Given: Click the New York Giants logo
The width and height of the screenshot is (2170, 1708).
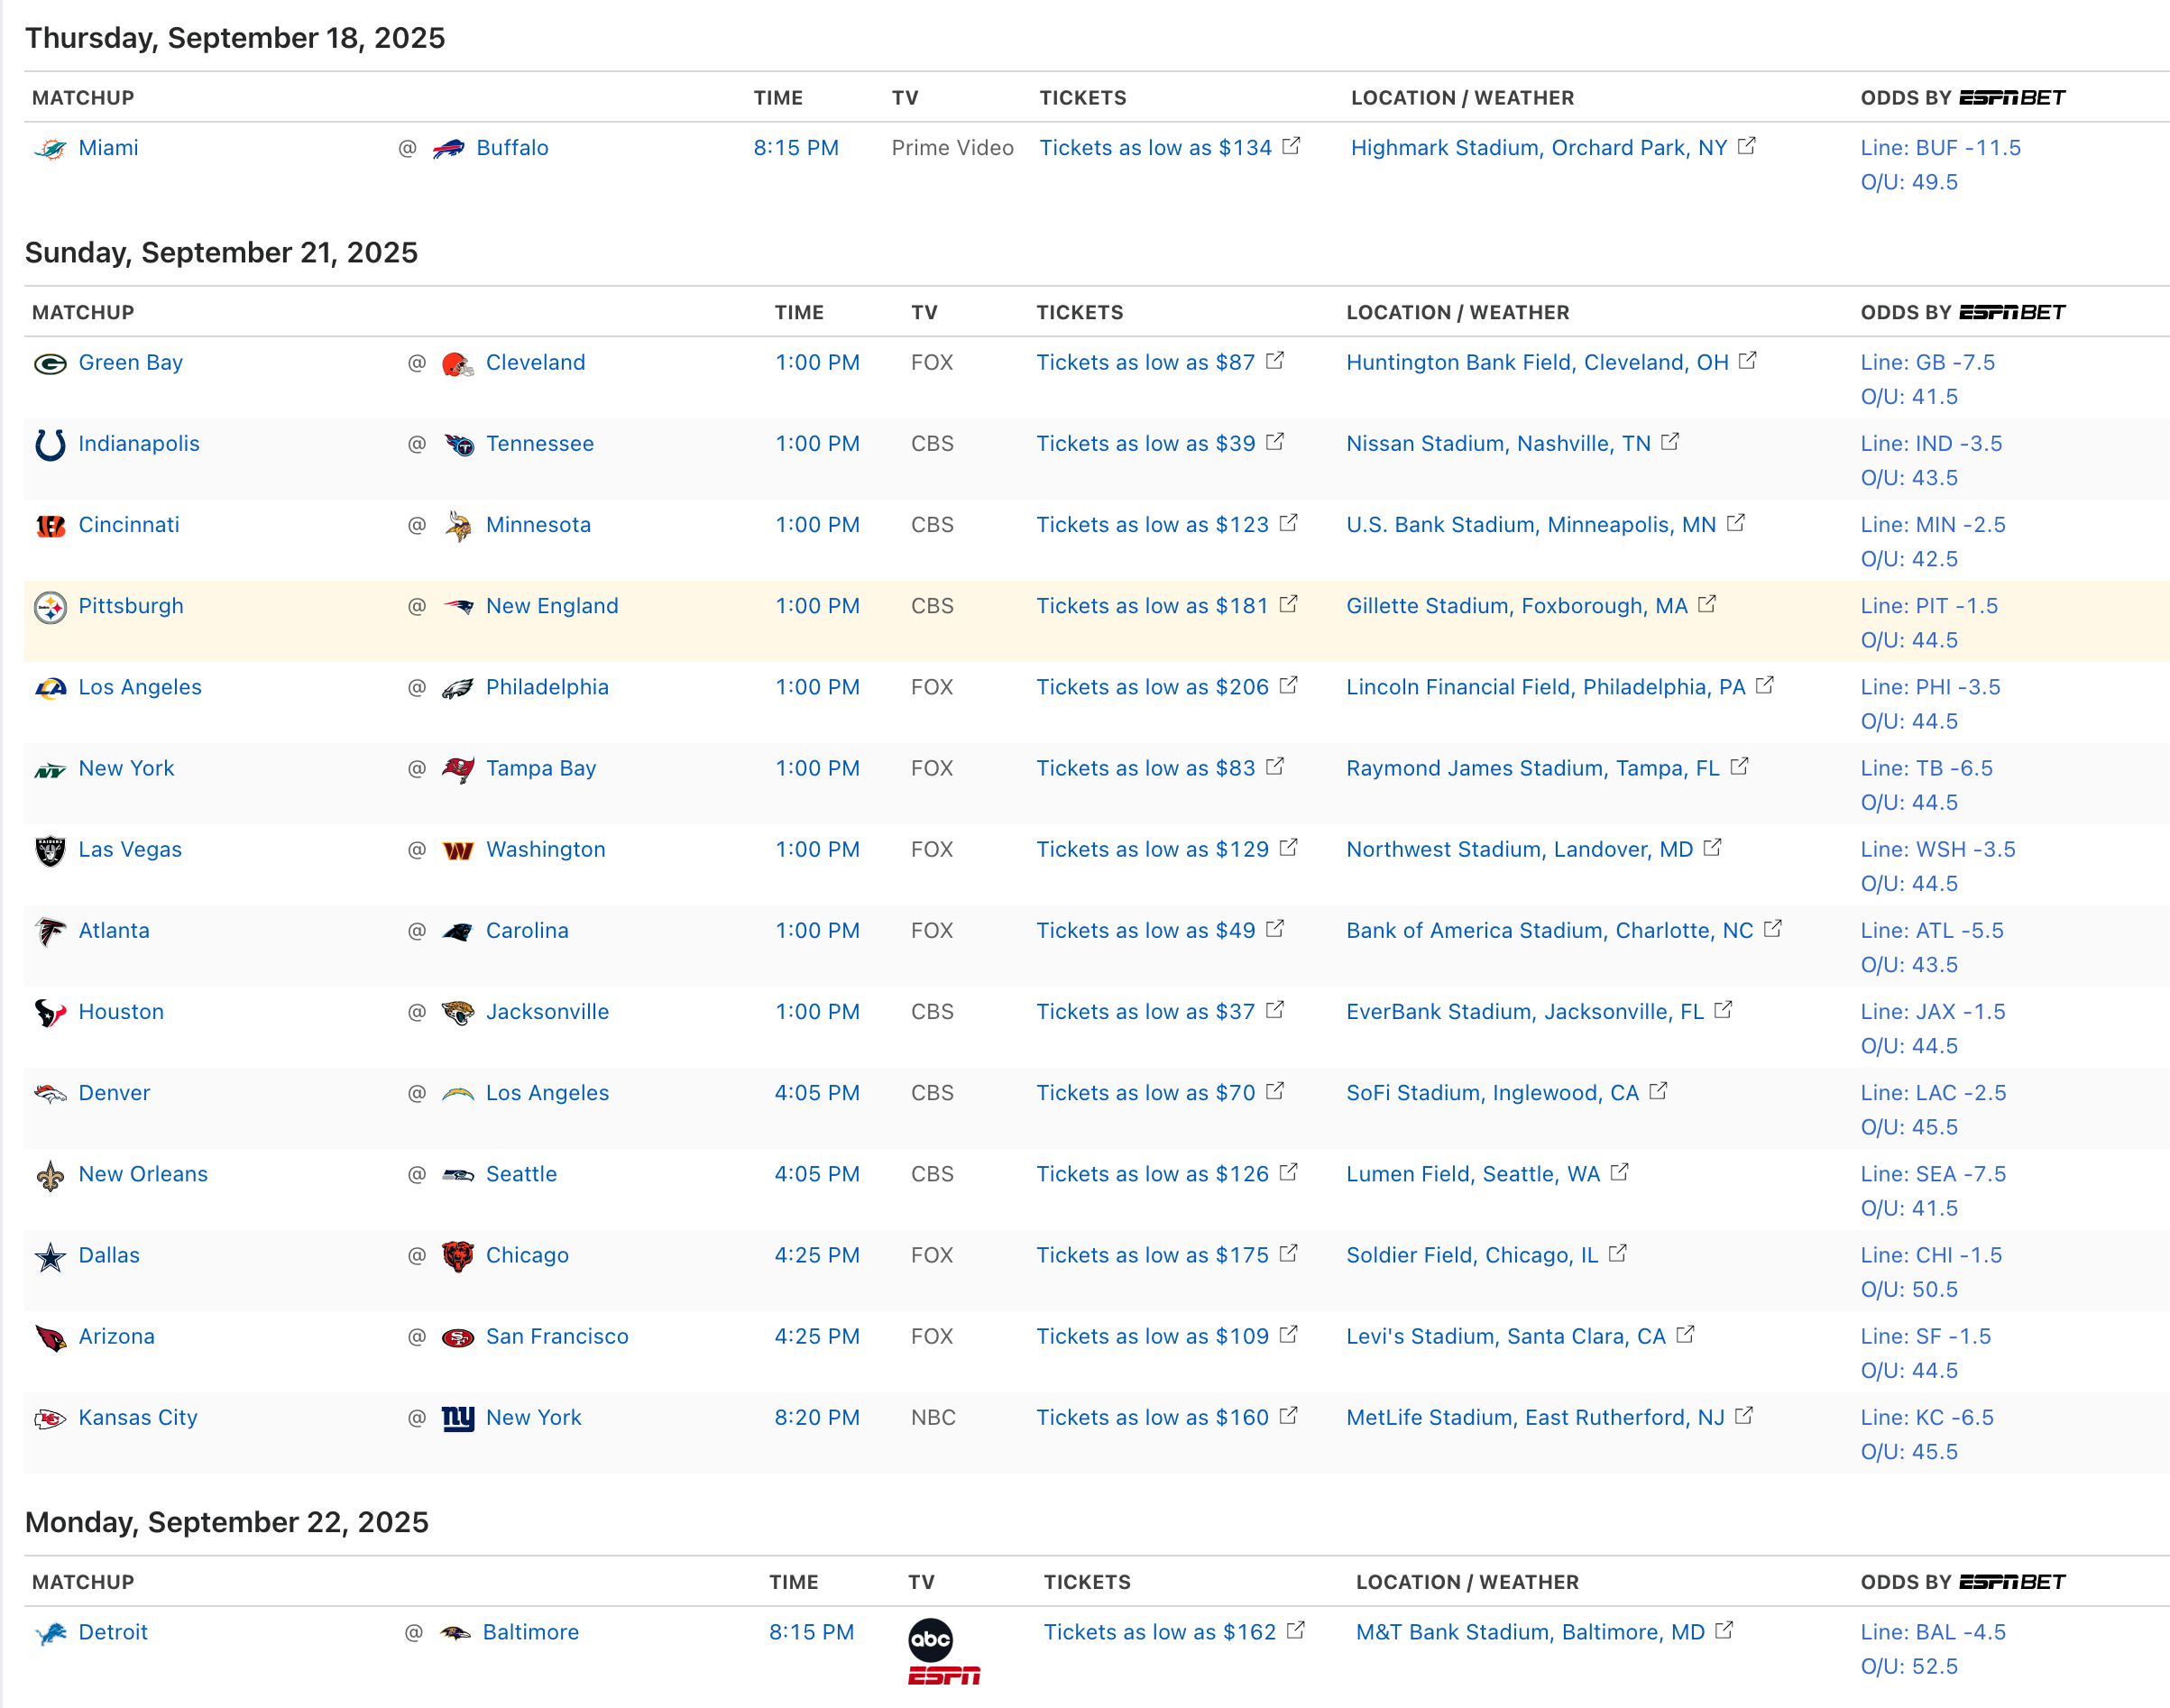Looking at the screenshot, I should pos(458,1419).
